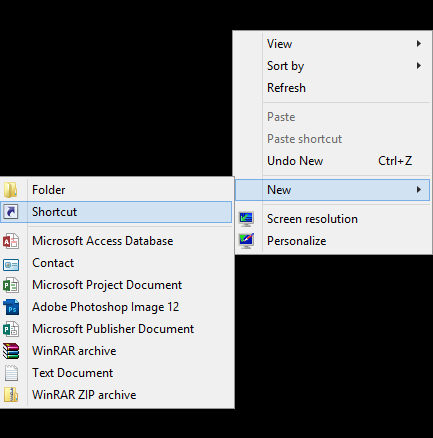The height and width of the screenshot is (438, 433).
Task: Open the Sort by menu entry
Action: pyautogui.click(x=332, y=66)
